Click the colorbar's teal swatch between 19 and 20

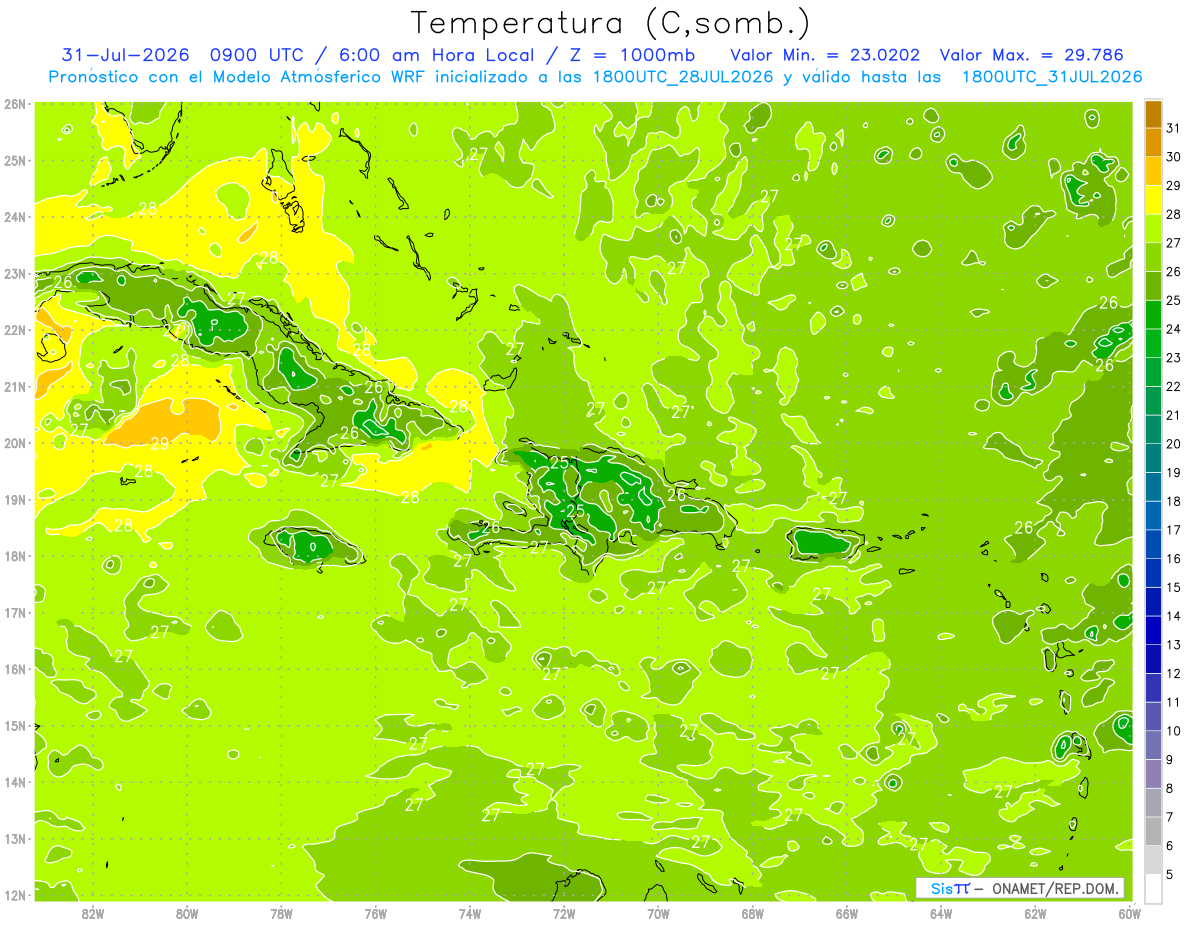(1153, 458)
